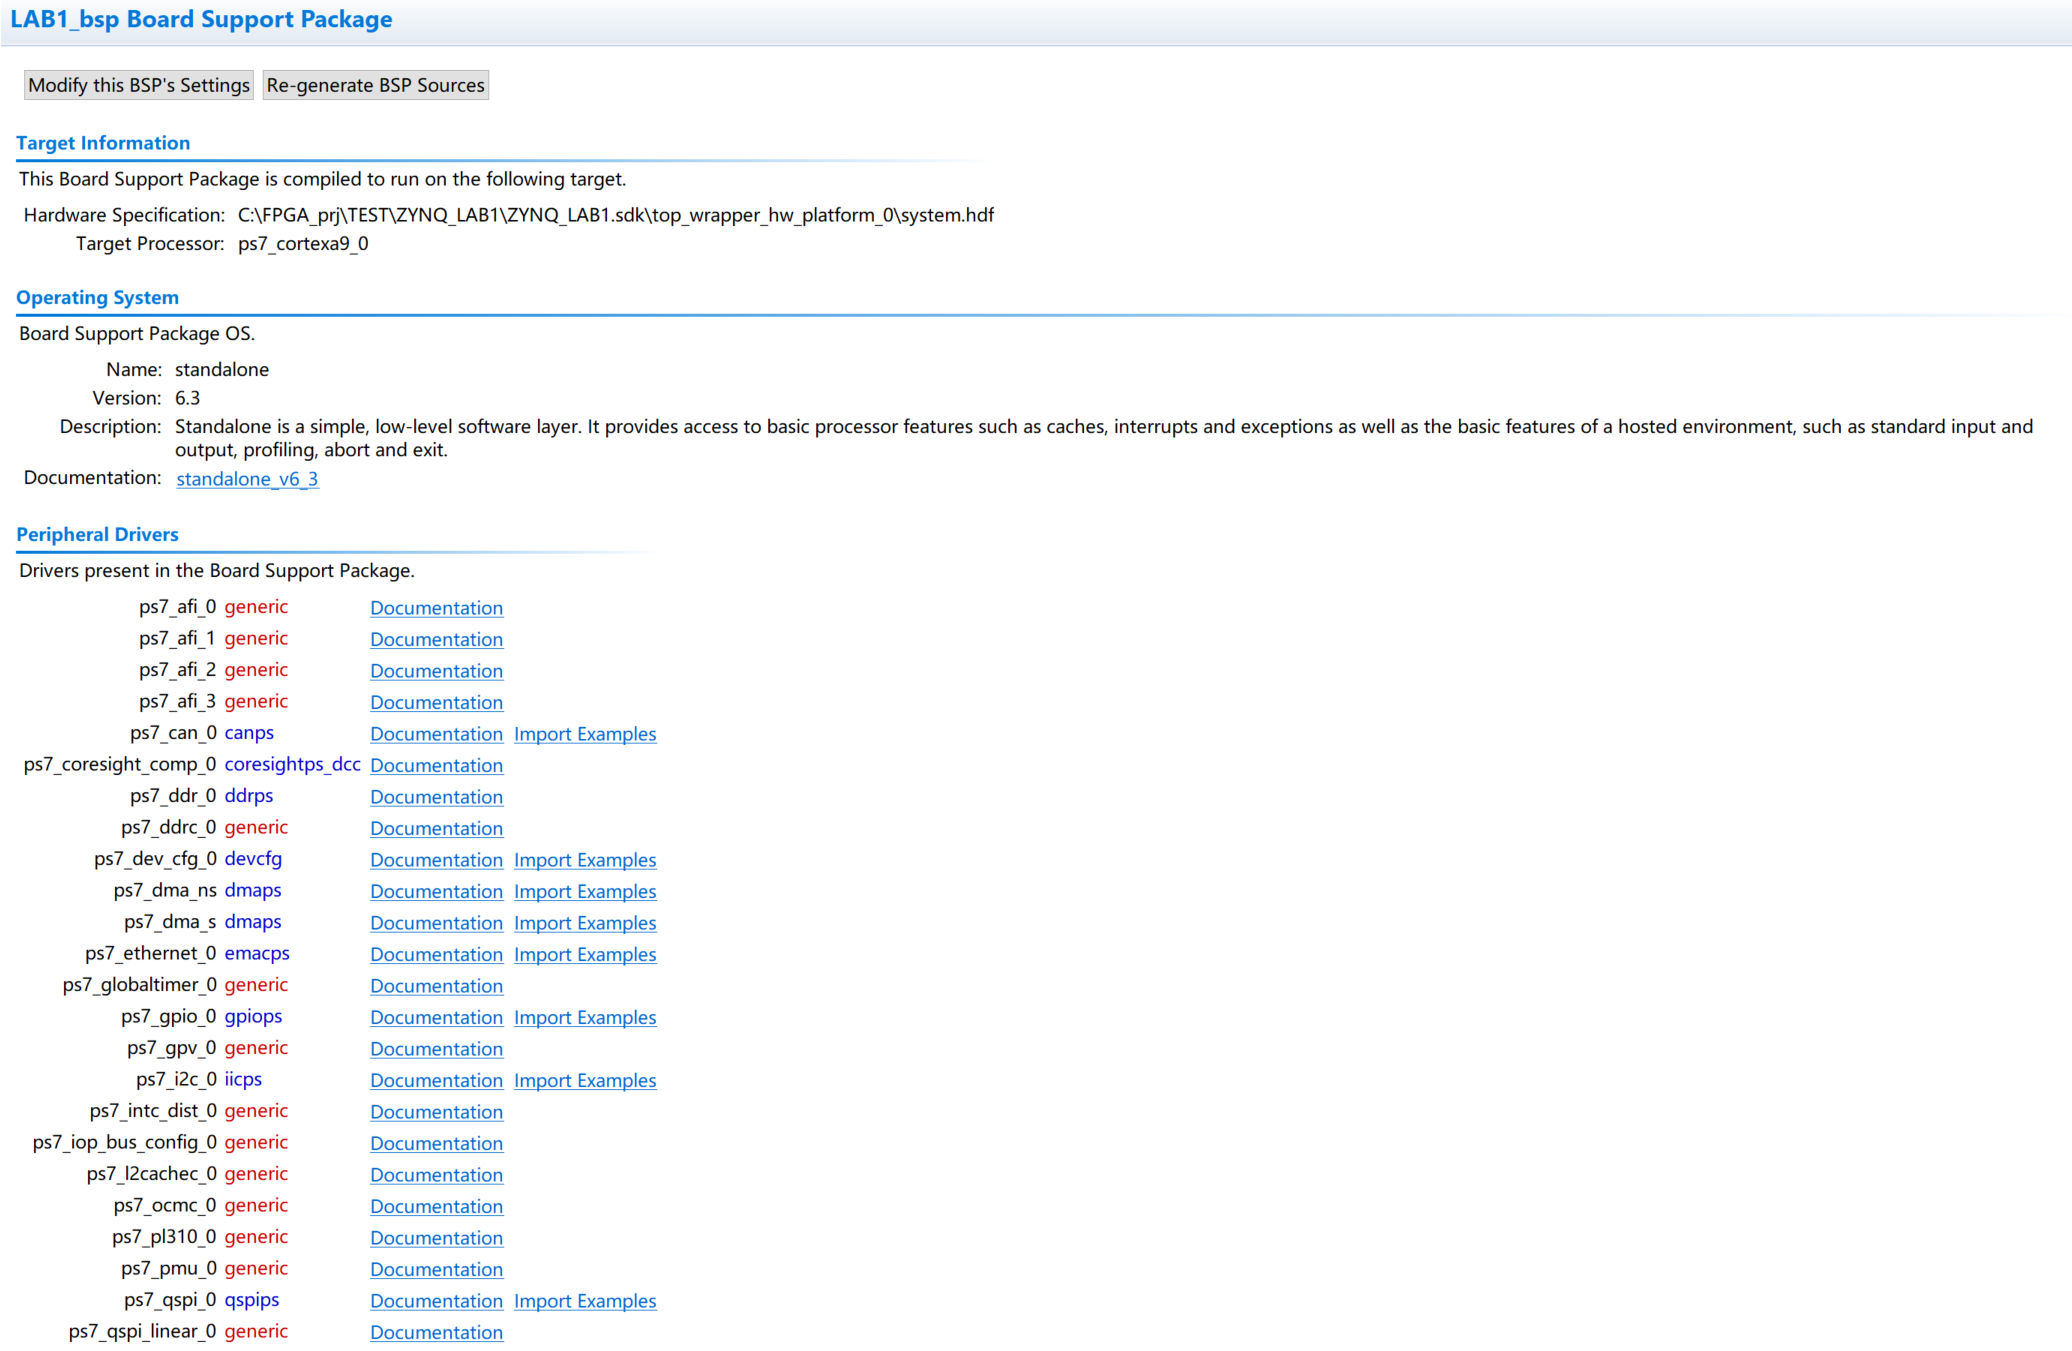Open Documentation for ps7_dma_s
Viewport: 2072px width, 1351px height.
click(x=436, y=923)
